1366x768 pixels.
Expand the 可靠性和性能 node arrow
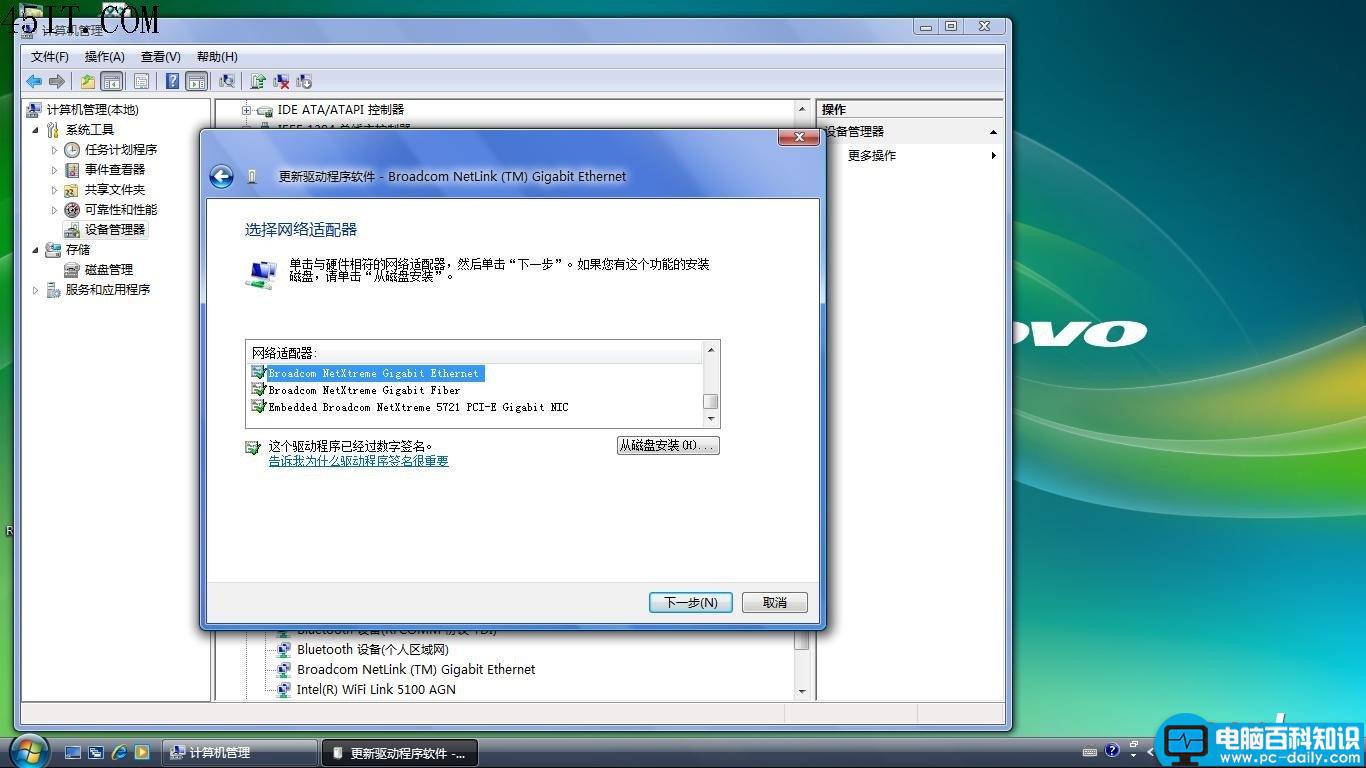(x=55, y=210)
